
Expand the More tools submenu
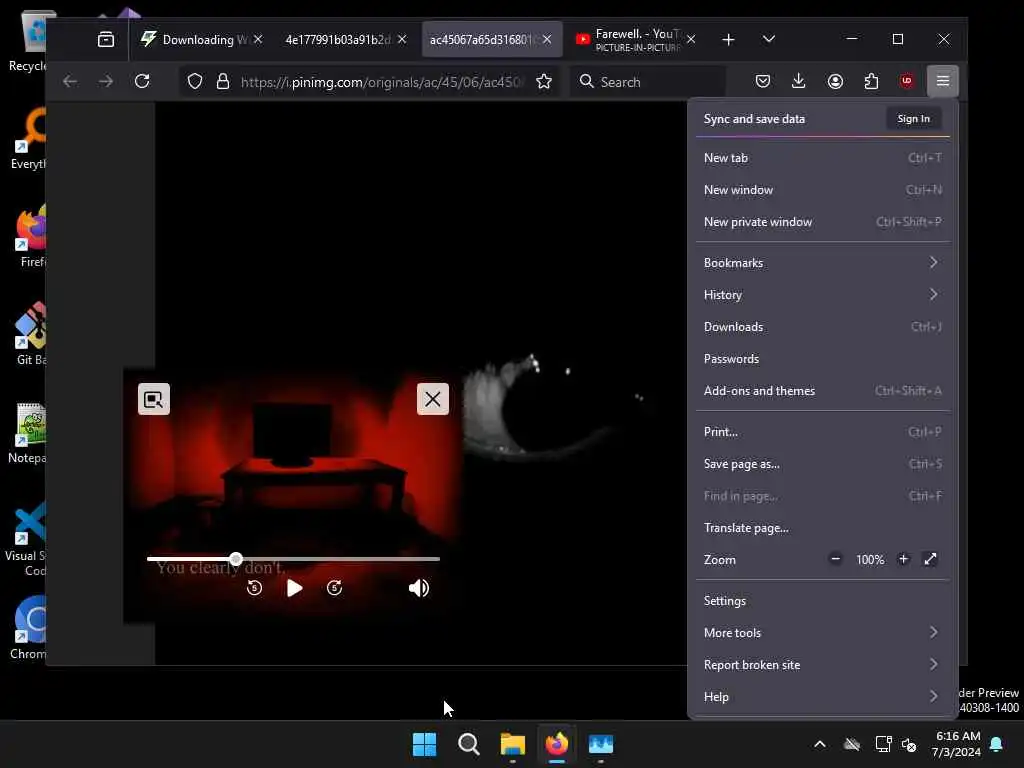(x=822, y=632)
